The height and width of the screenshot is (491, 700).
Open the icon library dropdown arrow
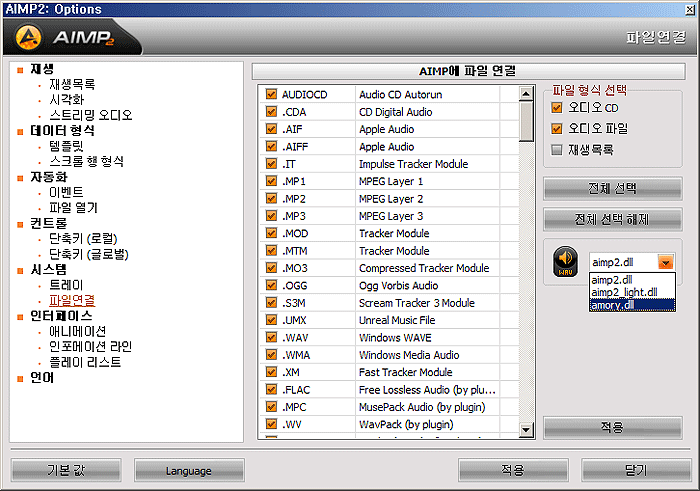tap(666, 262)
